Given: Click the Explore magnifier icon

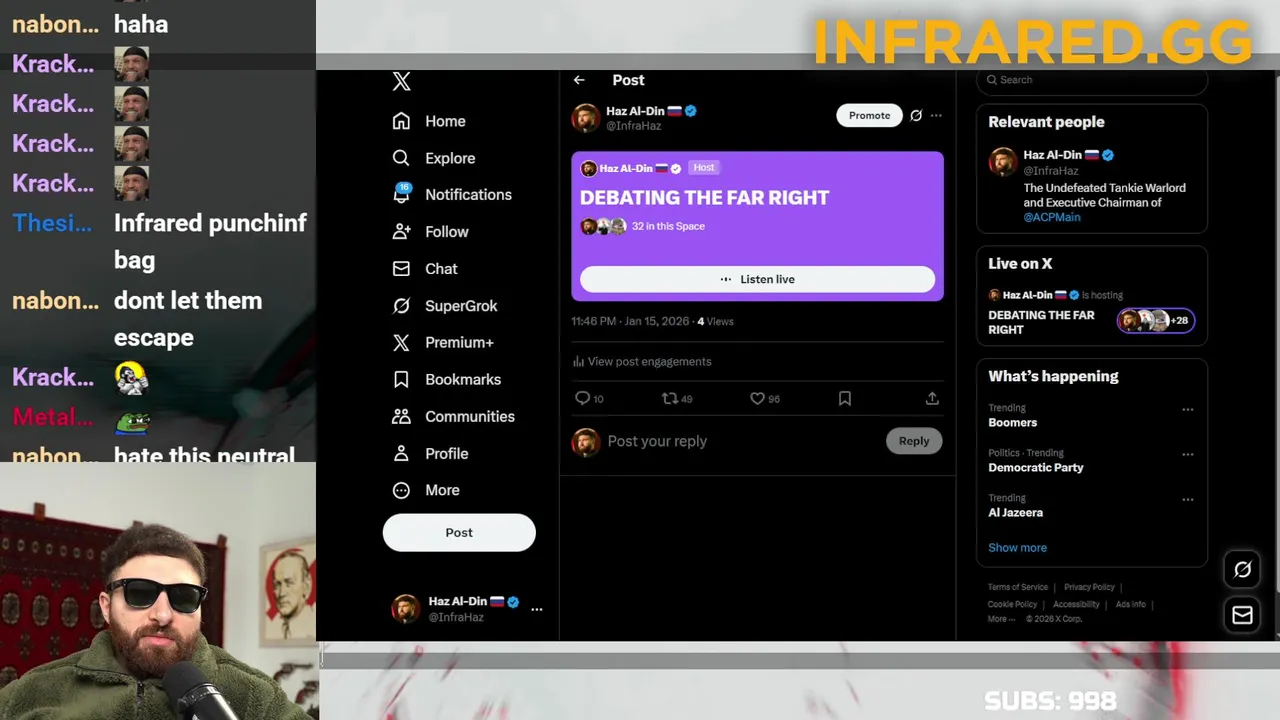Looking at the screenshot, I should click(x=401, y=158).
